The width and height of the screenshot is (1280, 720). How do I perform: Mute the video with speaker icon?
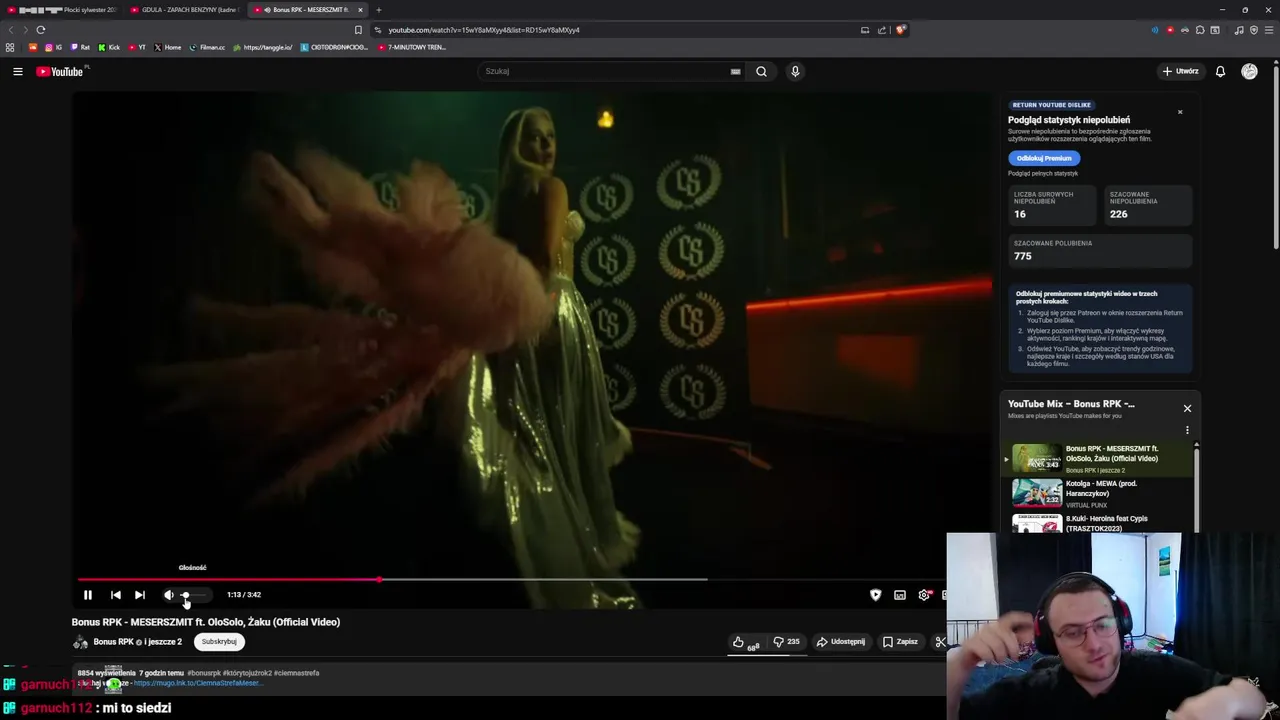169,595
